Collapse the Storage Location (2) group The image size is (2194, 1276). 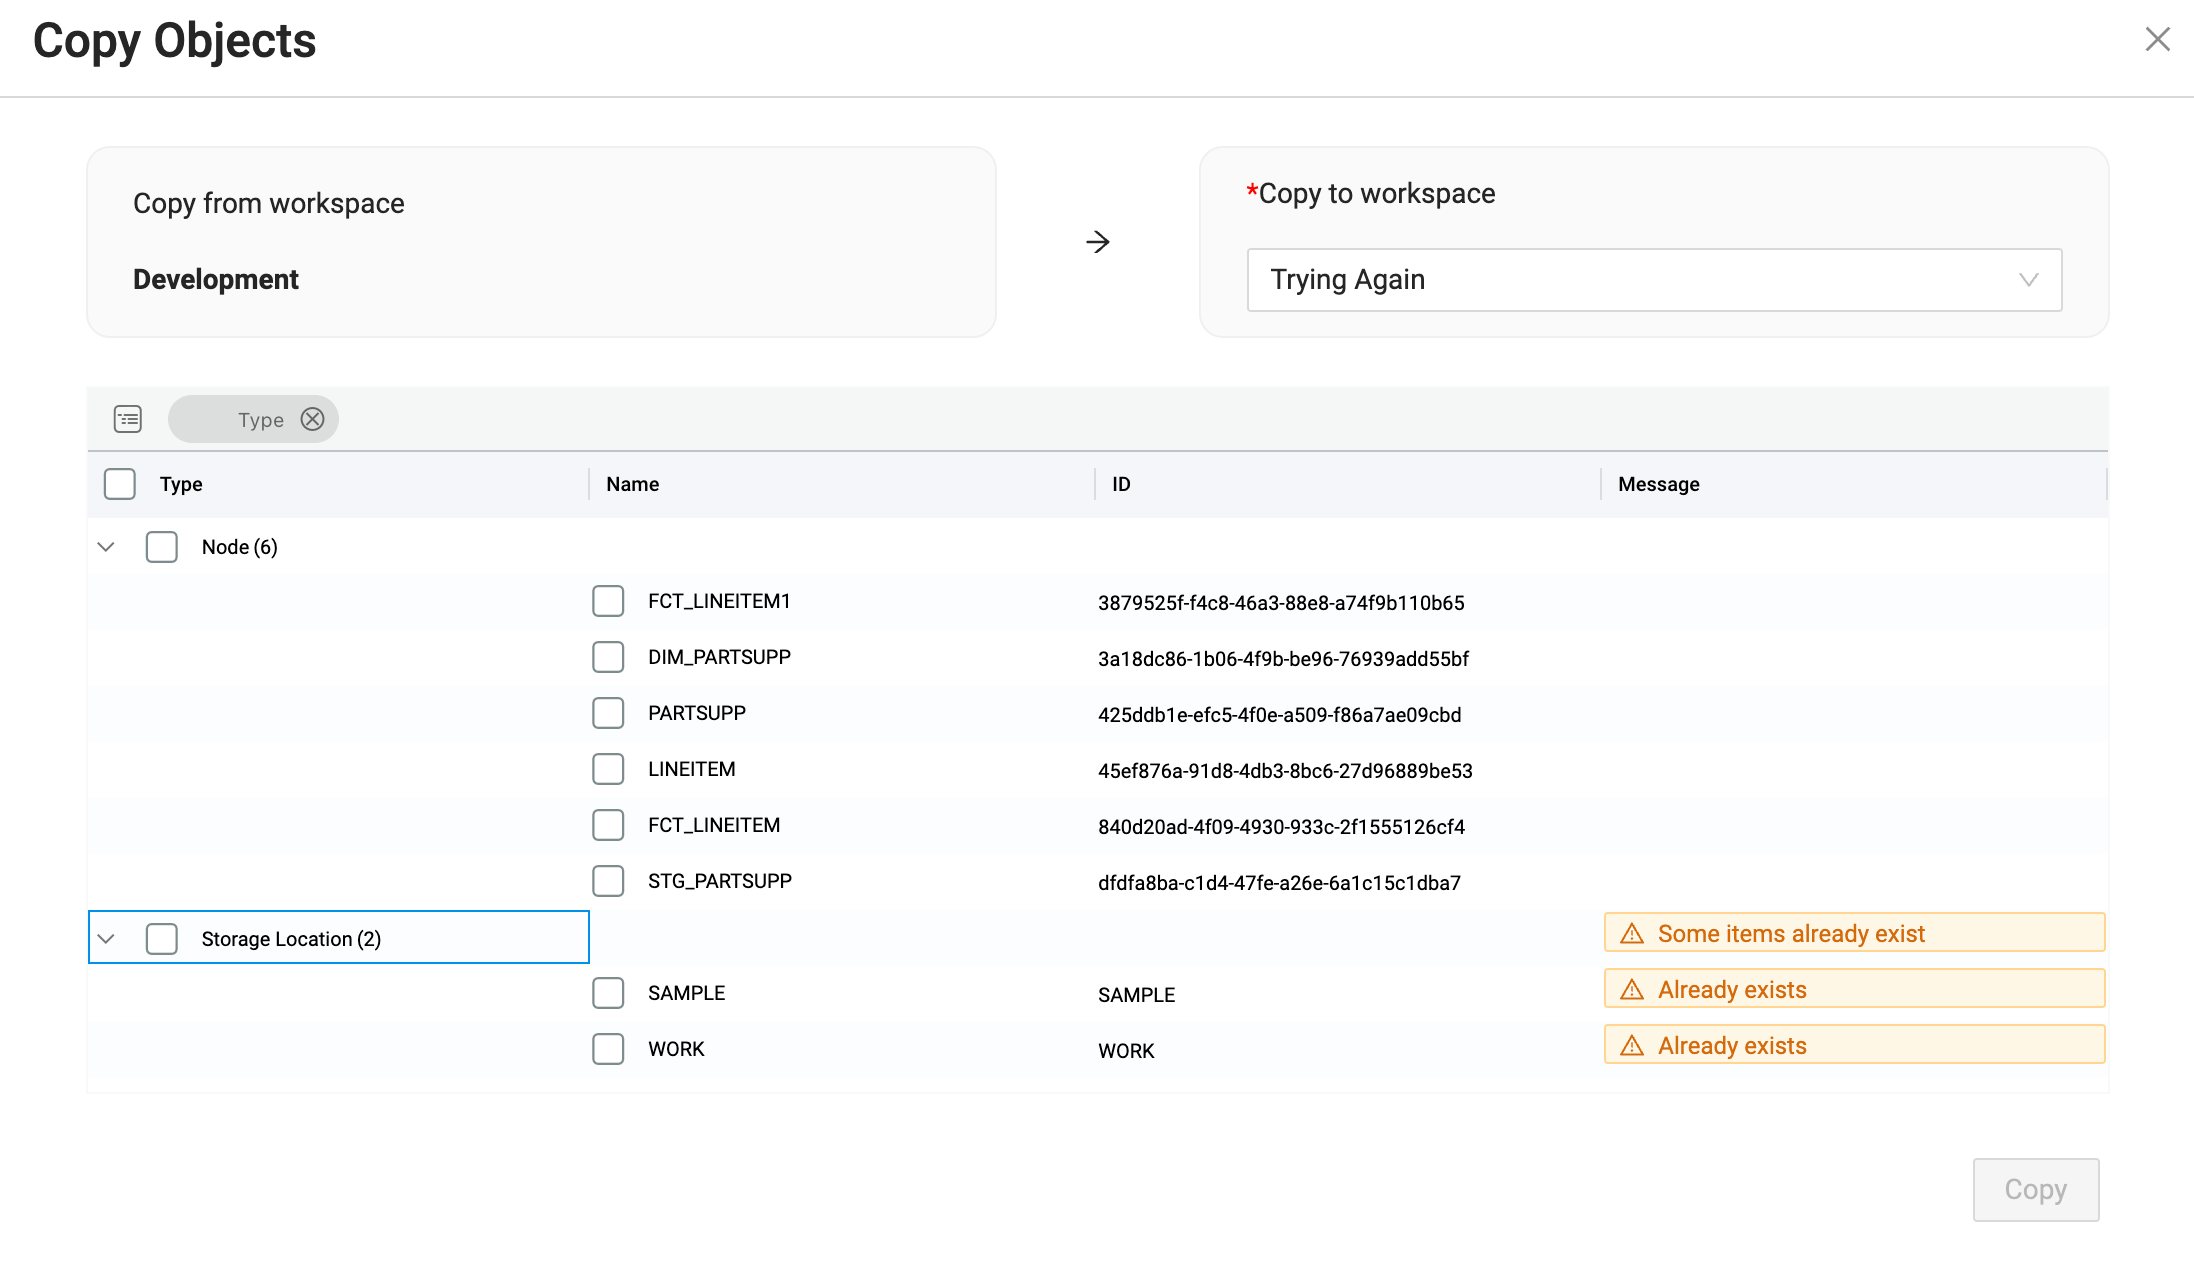[x=106, y=939]
